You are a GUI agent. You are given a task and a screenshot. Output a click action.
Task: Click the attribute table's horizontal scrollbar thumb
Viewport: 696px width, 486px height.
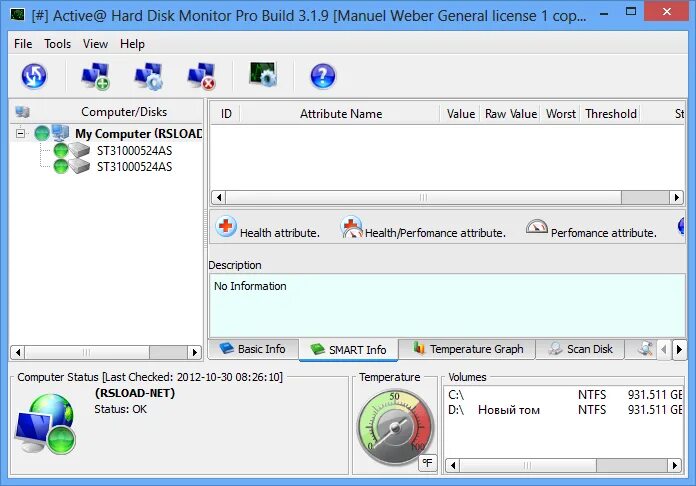pyautogui.click(x=423, y=197)
